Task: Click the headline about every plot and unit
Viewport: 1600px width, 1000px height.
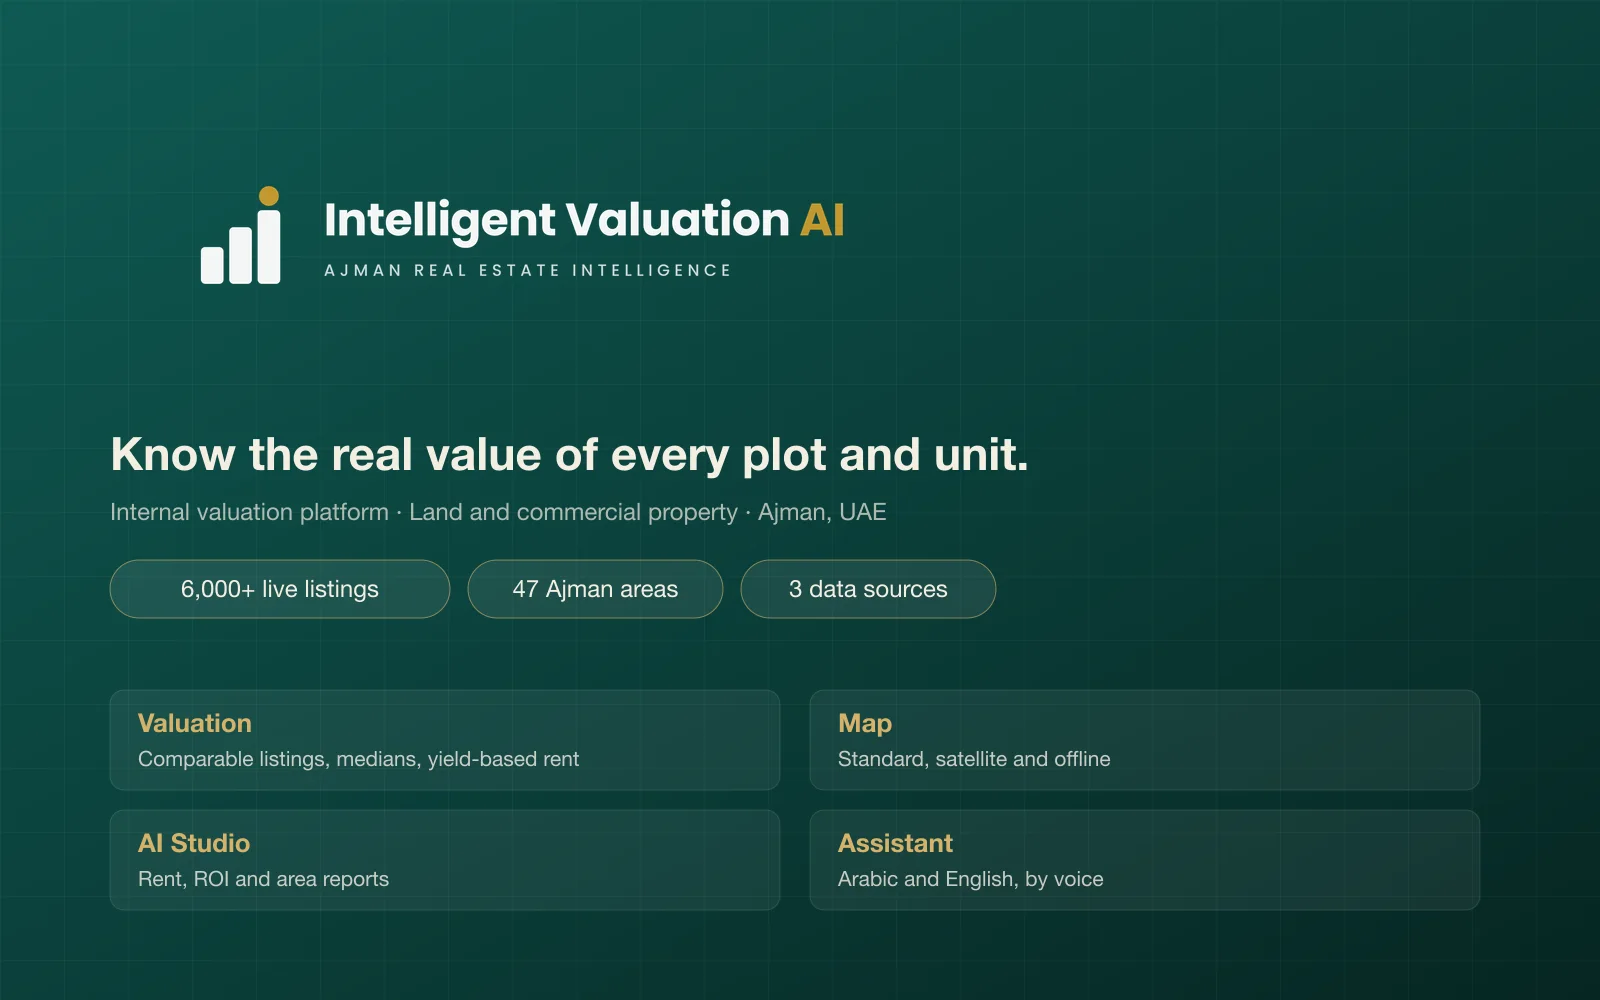Action: point(569,455)
